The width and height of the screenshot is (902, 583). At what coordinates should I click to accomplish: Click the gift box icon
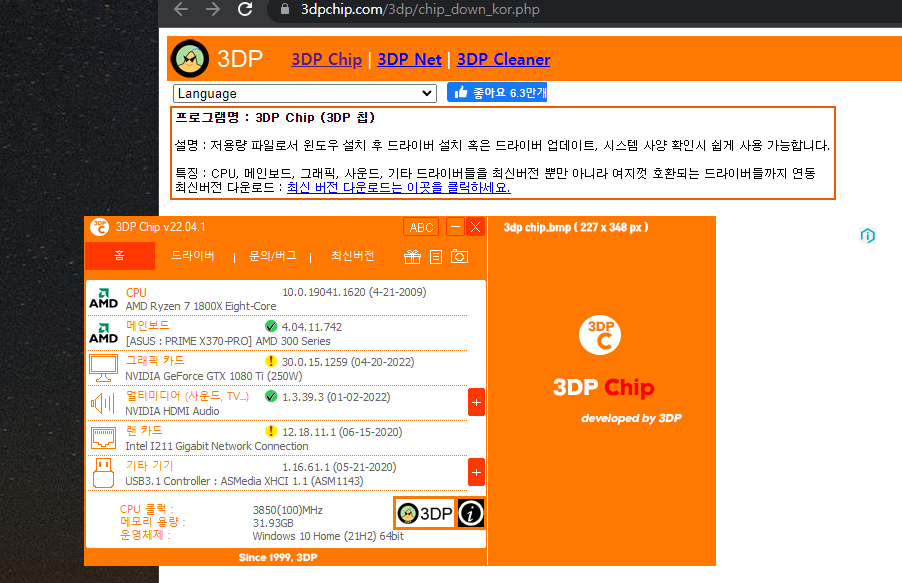coord(412,257)
